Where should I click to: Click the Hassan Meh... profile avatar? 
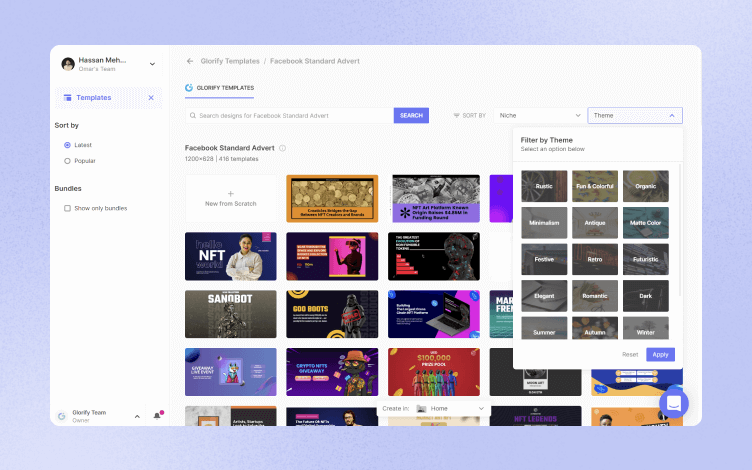[x=68, y=64]
